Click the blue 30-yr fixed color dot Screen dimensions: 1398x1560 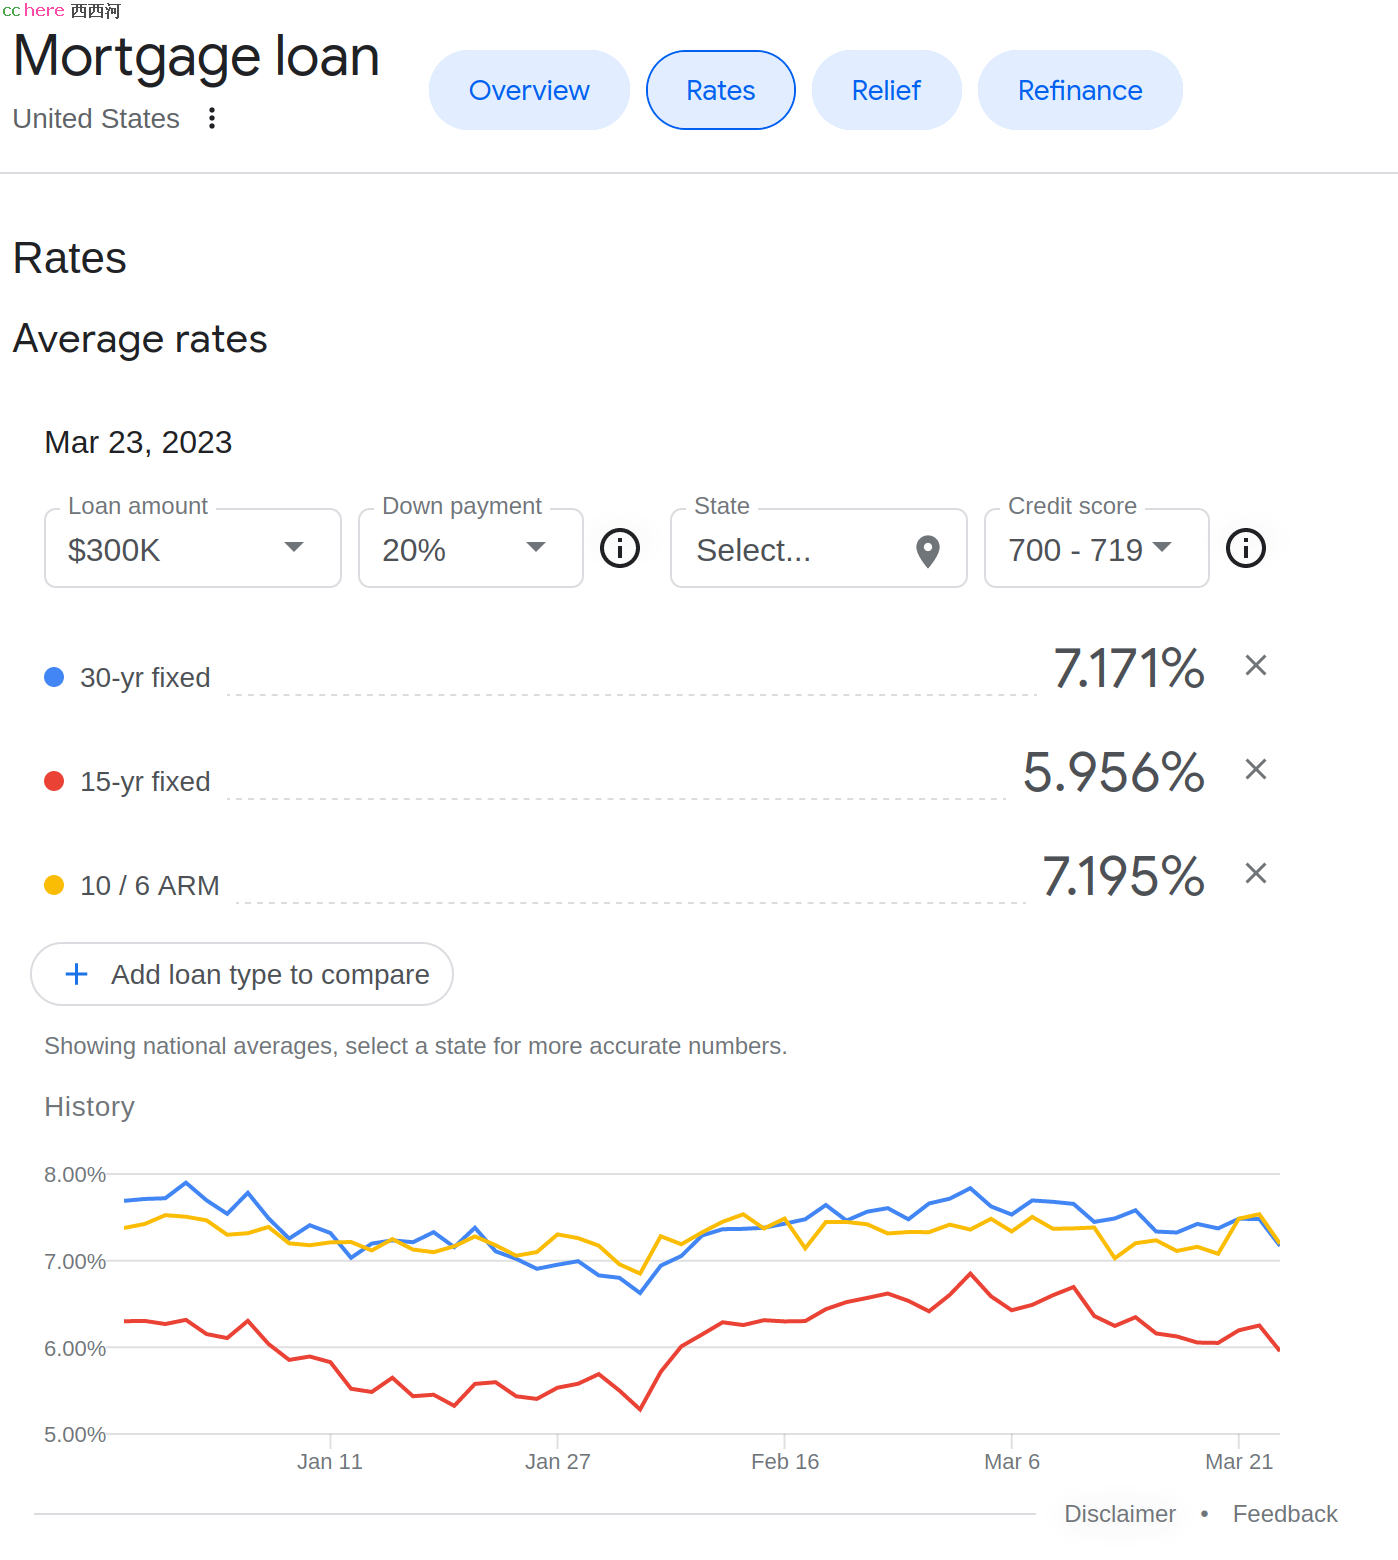(x=55, y=677)
